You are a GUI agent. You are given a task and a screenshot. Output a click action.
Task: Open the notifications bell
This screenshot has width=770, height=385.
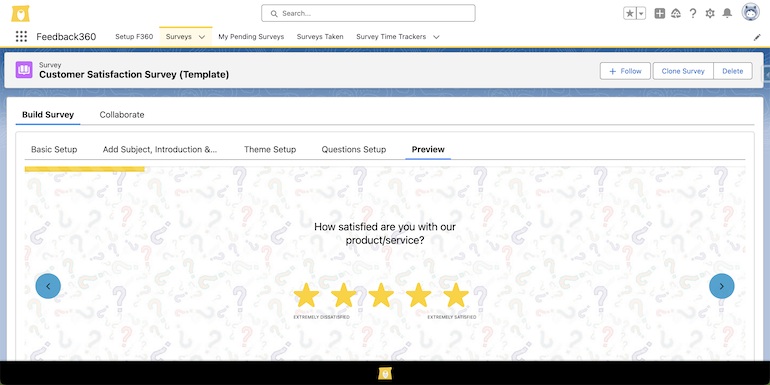pyautogui.click(x=727, y=13)
